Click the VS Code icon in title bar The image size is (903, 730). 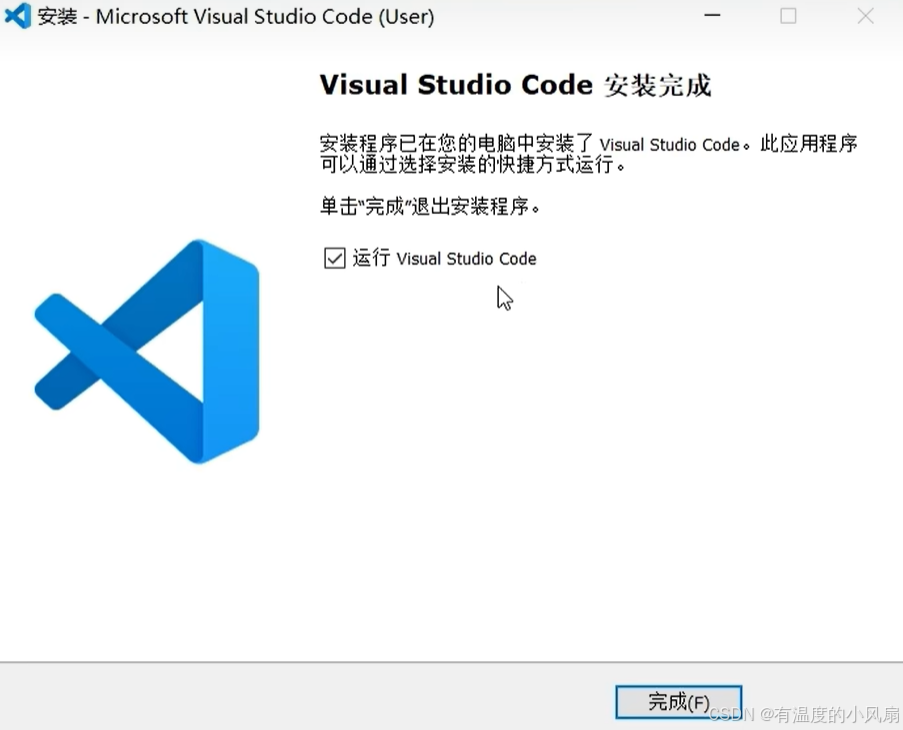click(17, 16)
